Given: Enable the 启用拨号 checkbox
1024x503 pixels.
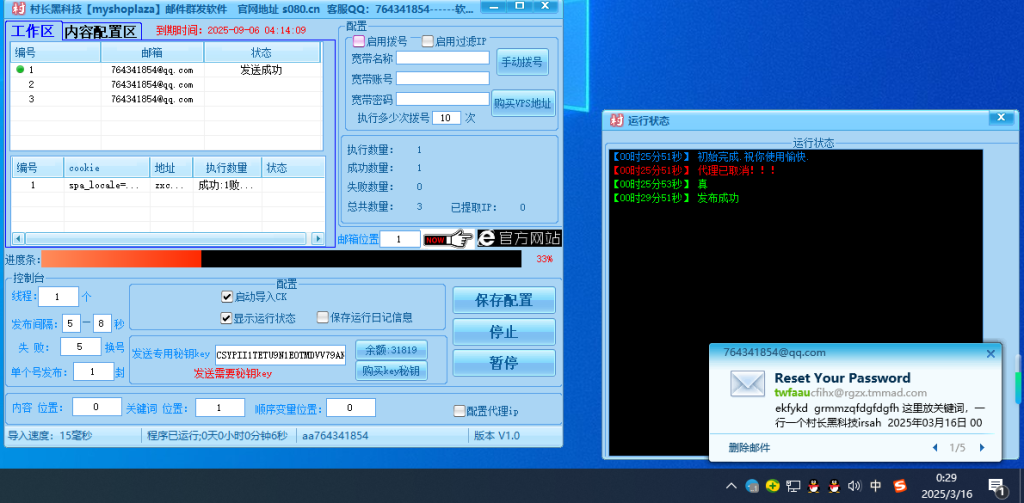Looking at the screenshot, I should 359,42.
